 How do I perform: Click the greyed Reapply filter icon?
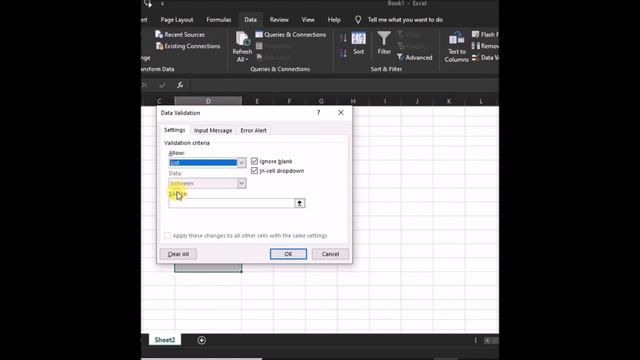(400, 46)
